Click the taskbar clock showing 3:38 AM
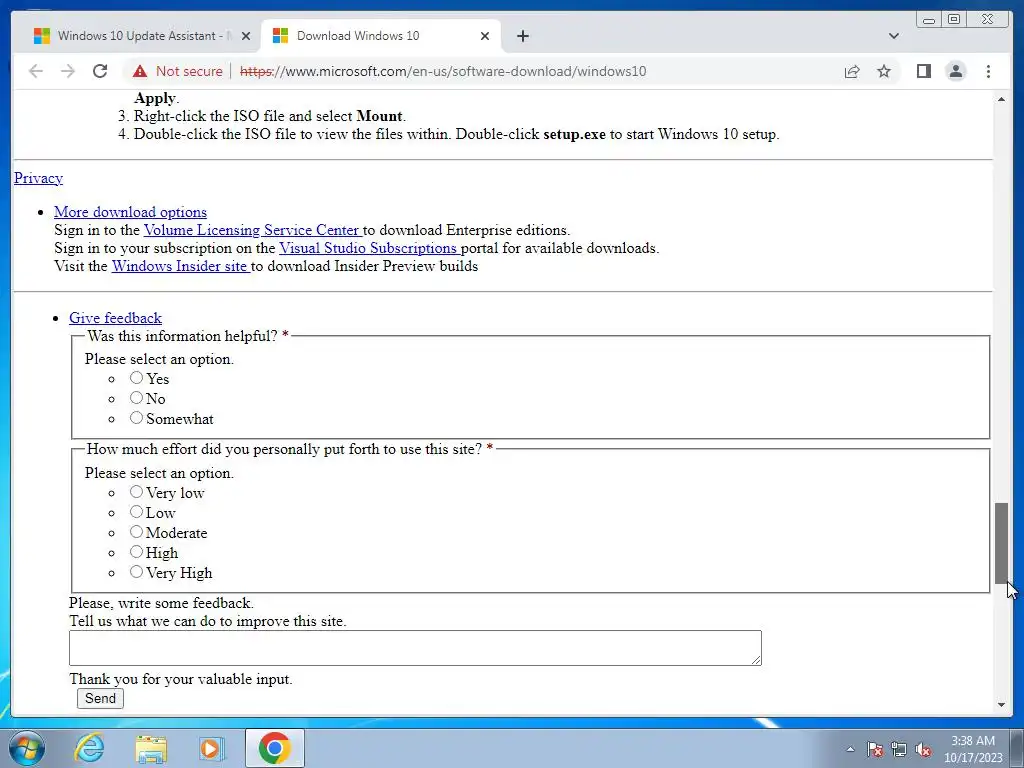Screen dimensions: 1024x768 tap(972, 749)
